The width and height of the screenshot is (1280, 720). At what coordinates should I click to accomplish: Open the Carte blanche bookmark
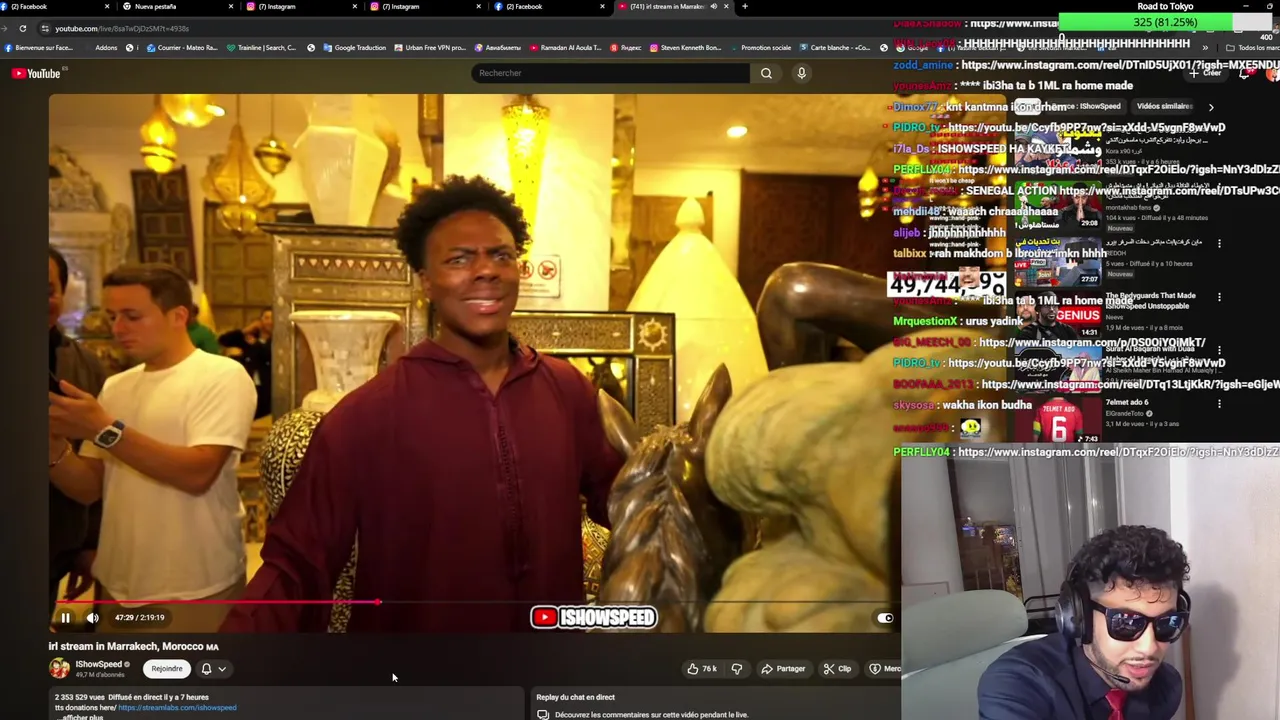pos(835,48)
